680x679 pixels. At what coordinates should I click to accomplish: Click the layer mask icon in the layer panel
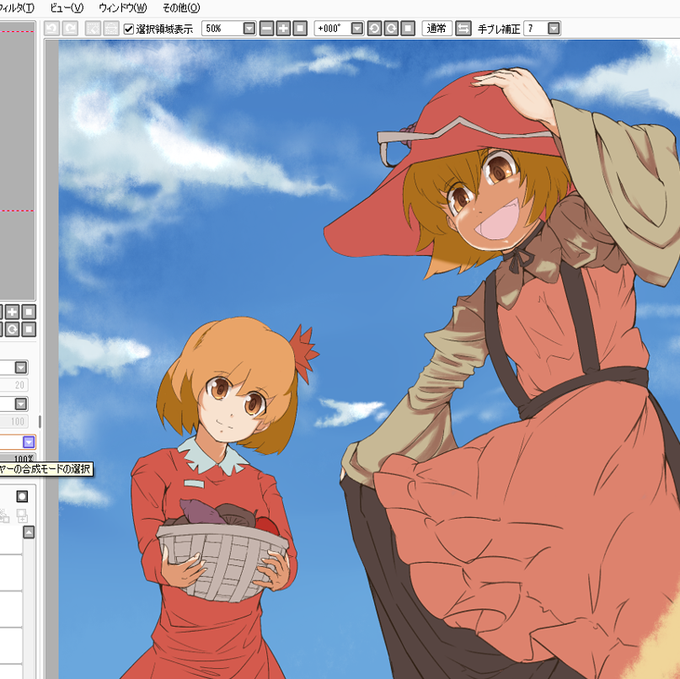(x=22, y=496)
